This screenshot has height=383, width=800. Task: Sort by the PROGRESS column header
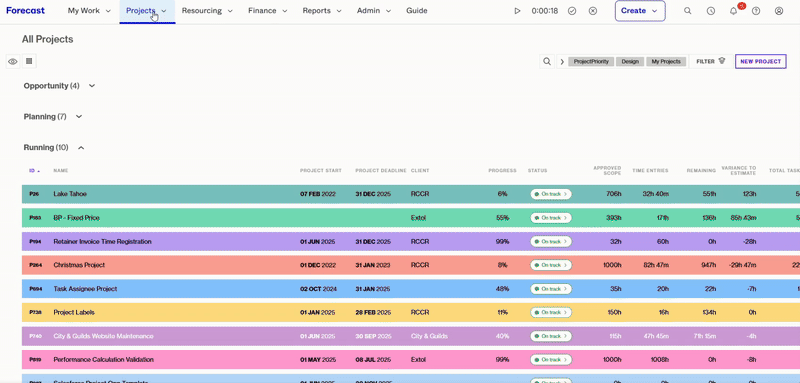(x=503, y=171)
